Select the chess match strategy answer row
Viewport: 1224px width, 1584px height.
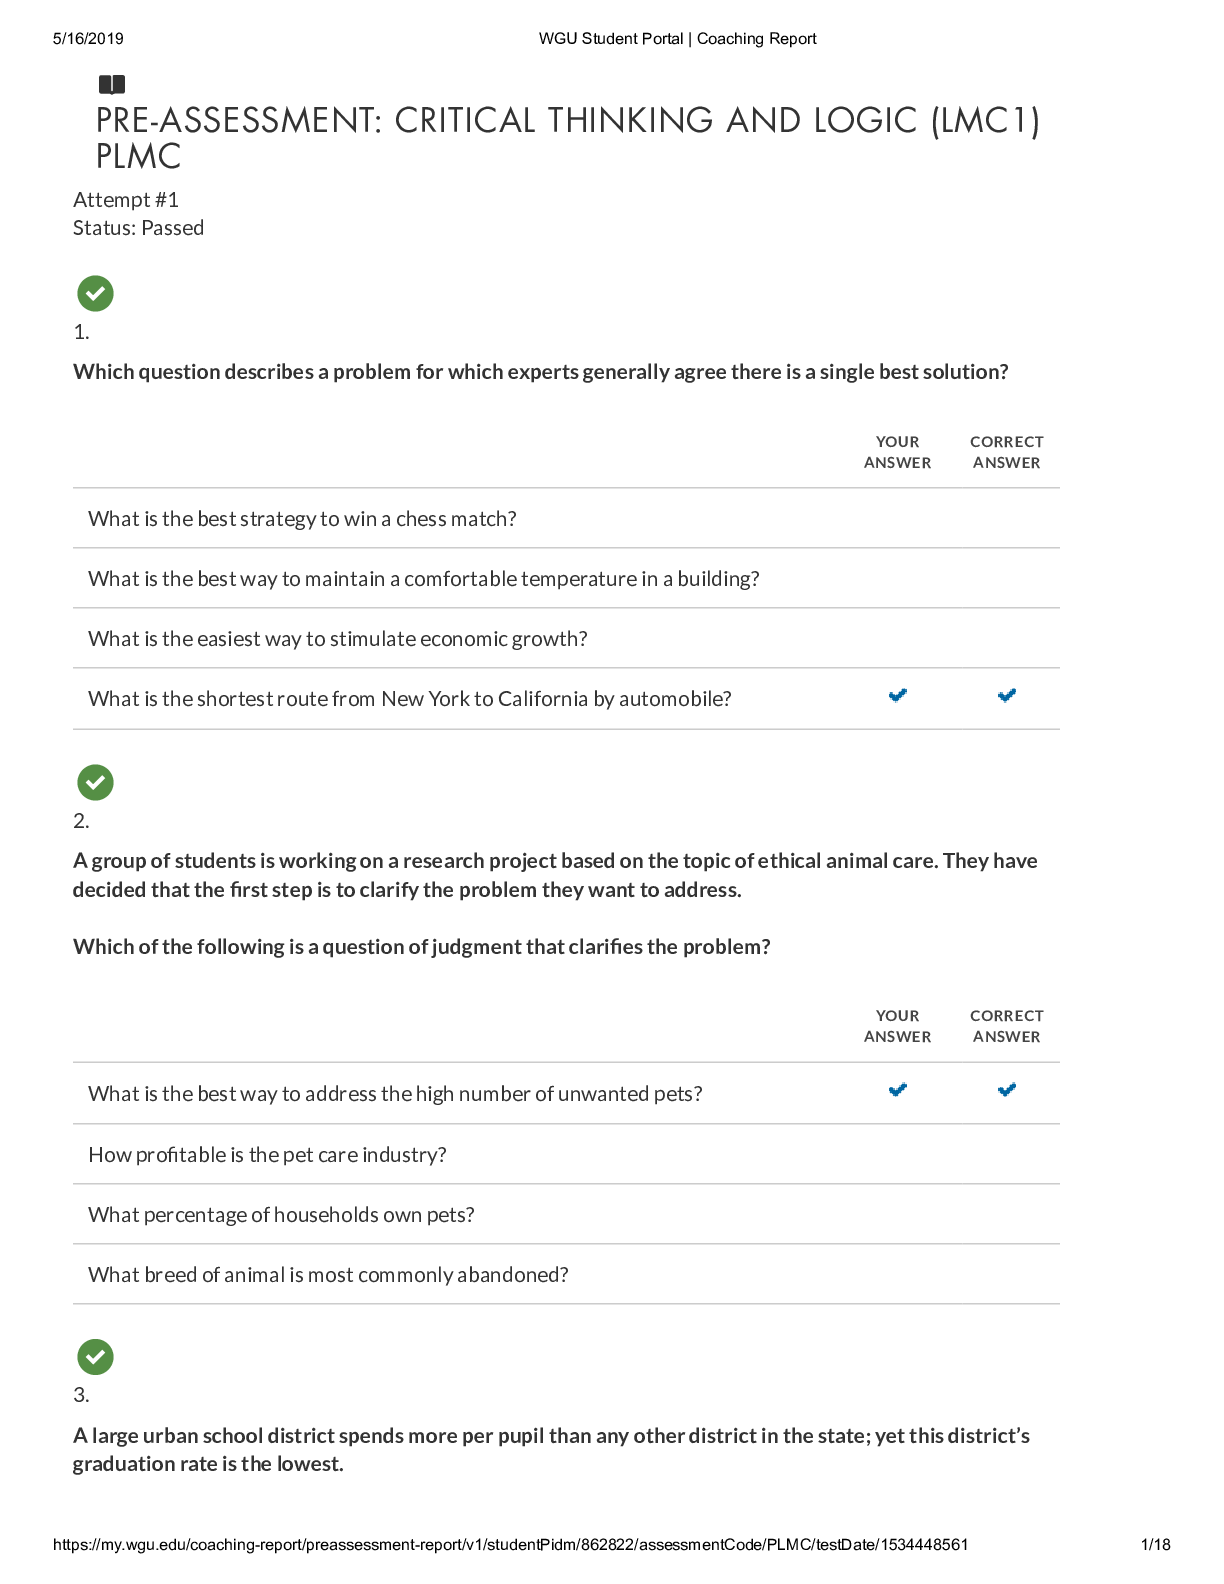tap(302, 519)
